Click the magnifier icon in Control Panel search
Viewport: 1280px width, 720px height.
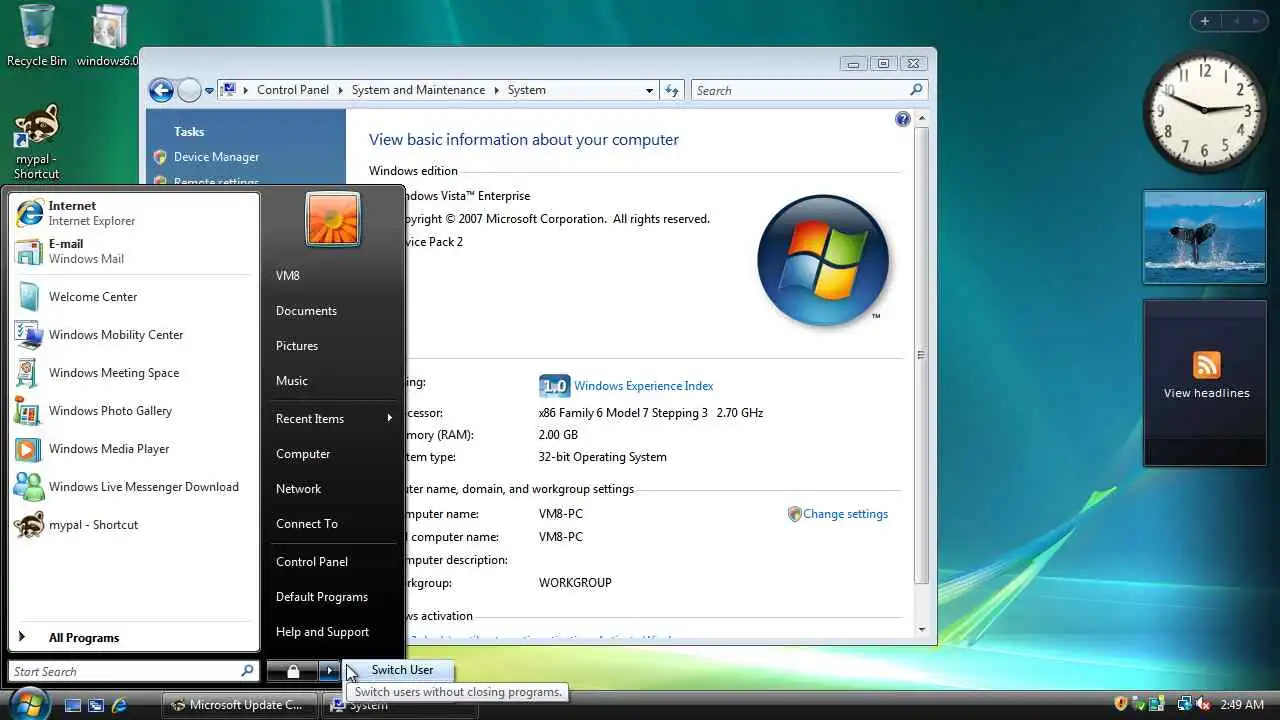point(915,90)
